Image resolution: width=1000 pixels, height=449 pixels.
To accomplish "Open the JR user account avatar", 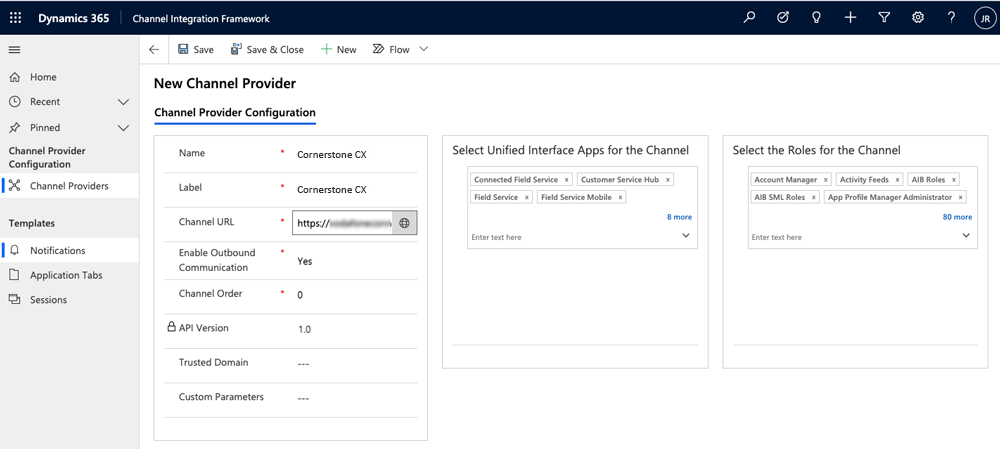I will pos(985,18).
